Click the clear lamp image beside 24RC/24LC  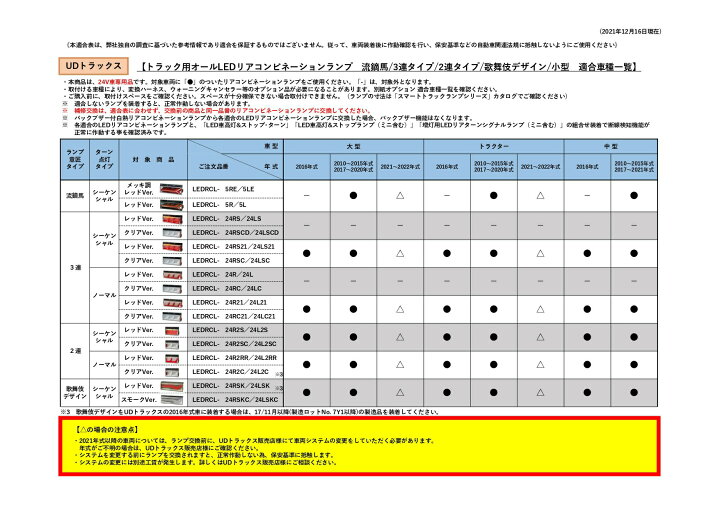click(x=172, y=288)
